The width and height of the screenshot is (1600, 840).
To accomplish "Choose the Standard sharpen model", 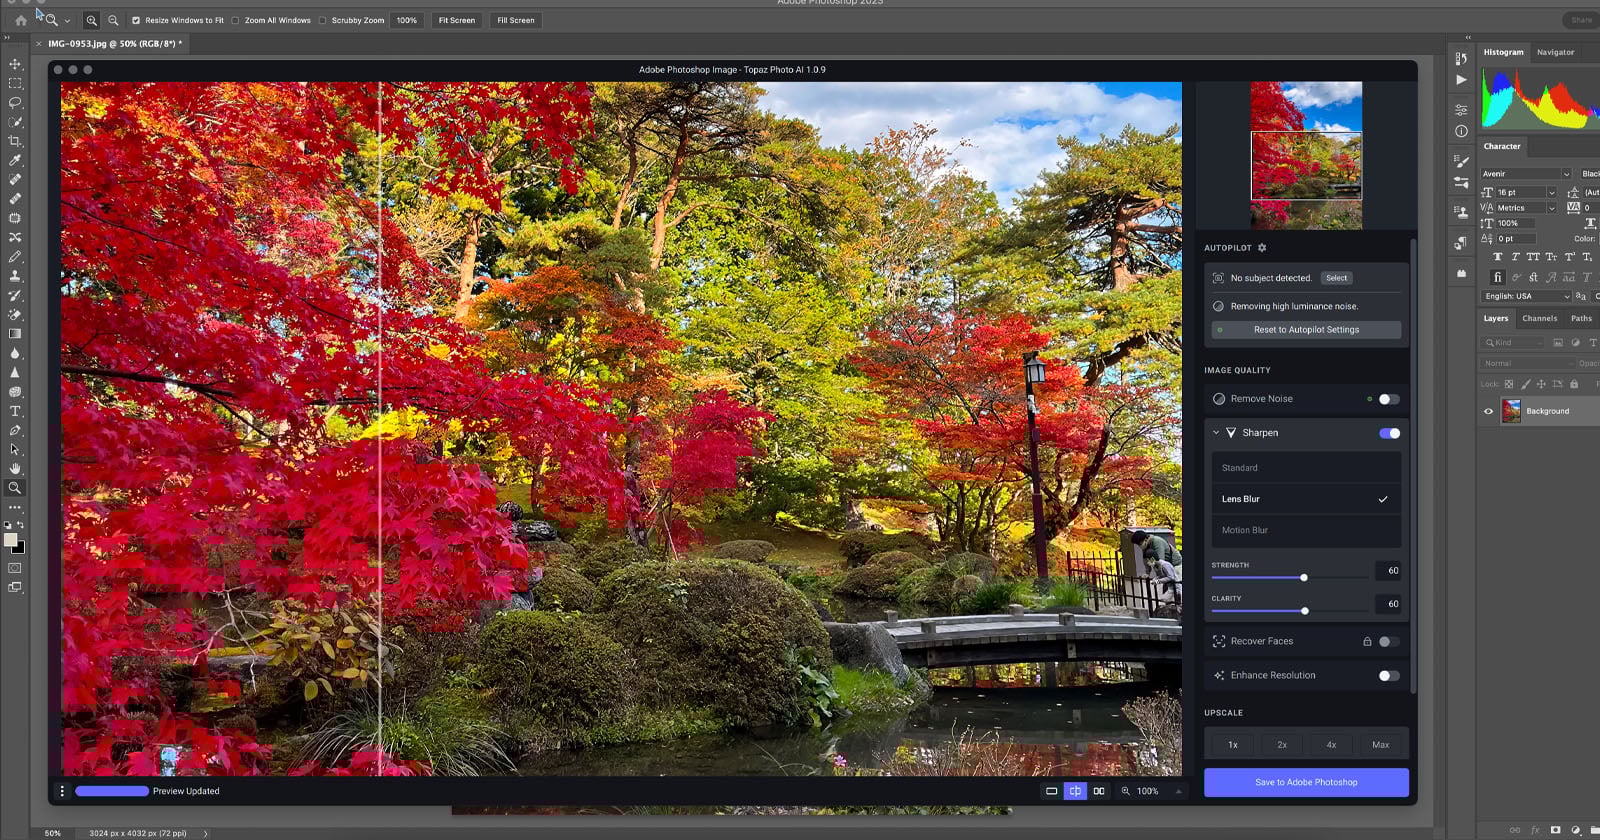I will [1306, 467].
